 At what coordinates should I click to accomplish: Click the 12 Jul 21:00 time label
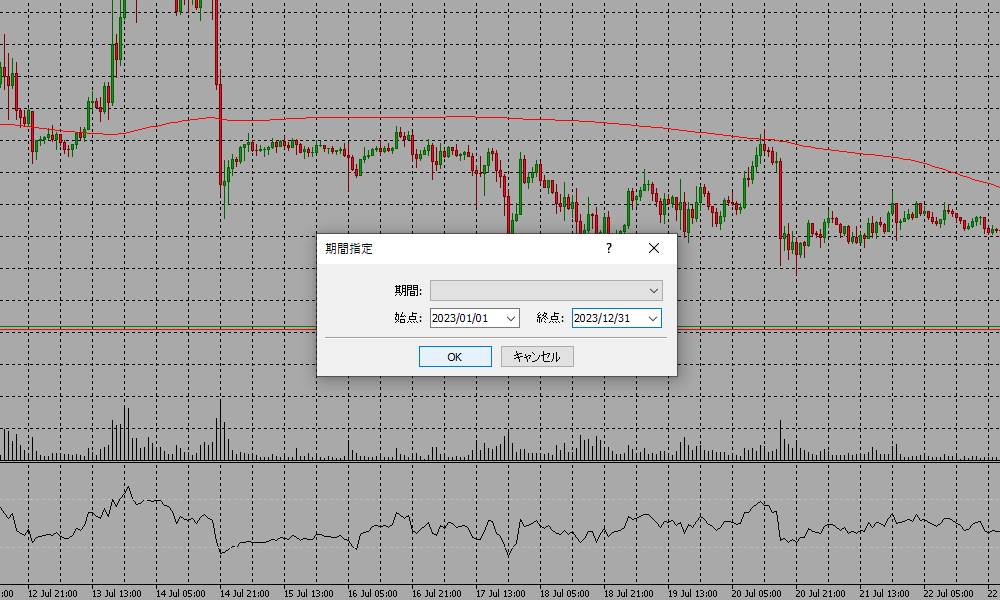tap(52, 593)
